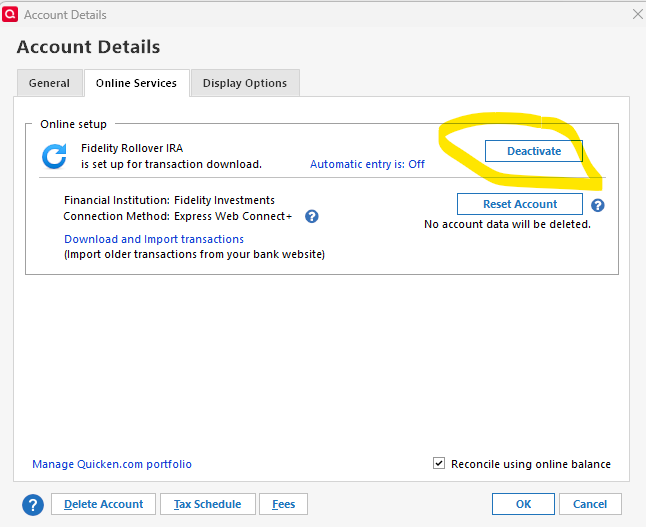Click Financial Institution: Fidelity Investments text
The image size is (646, 527).
pyautogui.click(x=169, y=200)
